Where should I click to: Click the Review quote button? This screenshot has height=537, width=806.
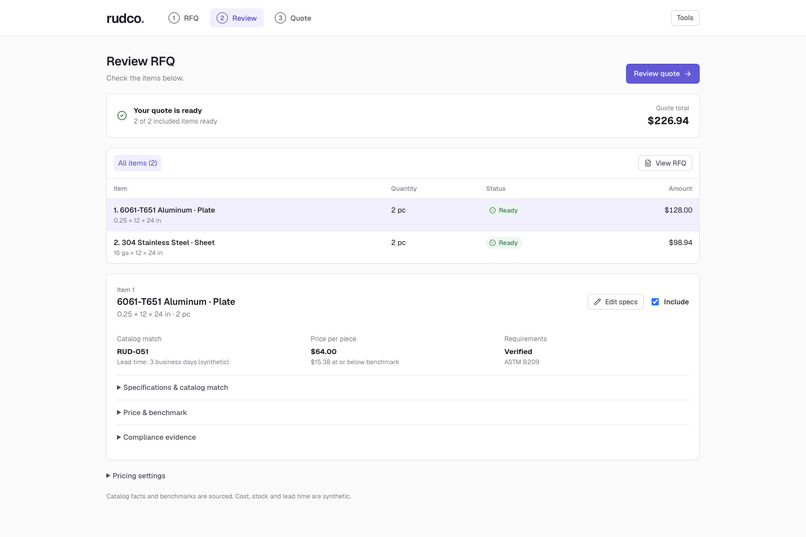coord(662,73)
